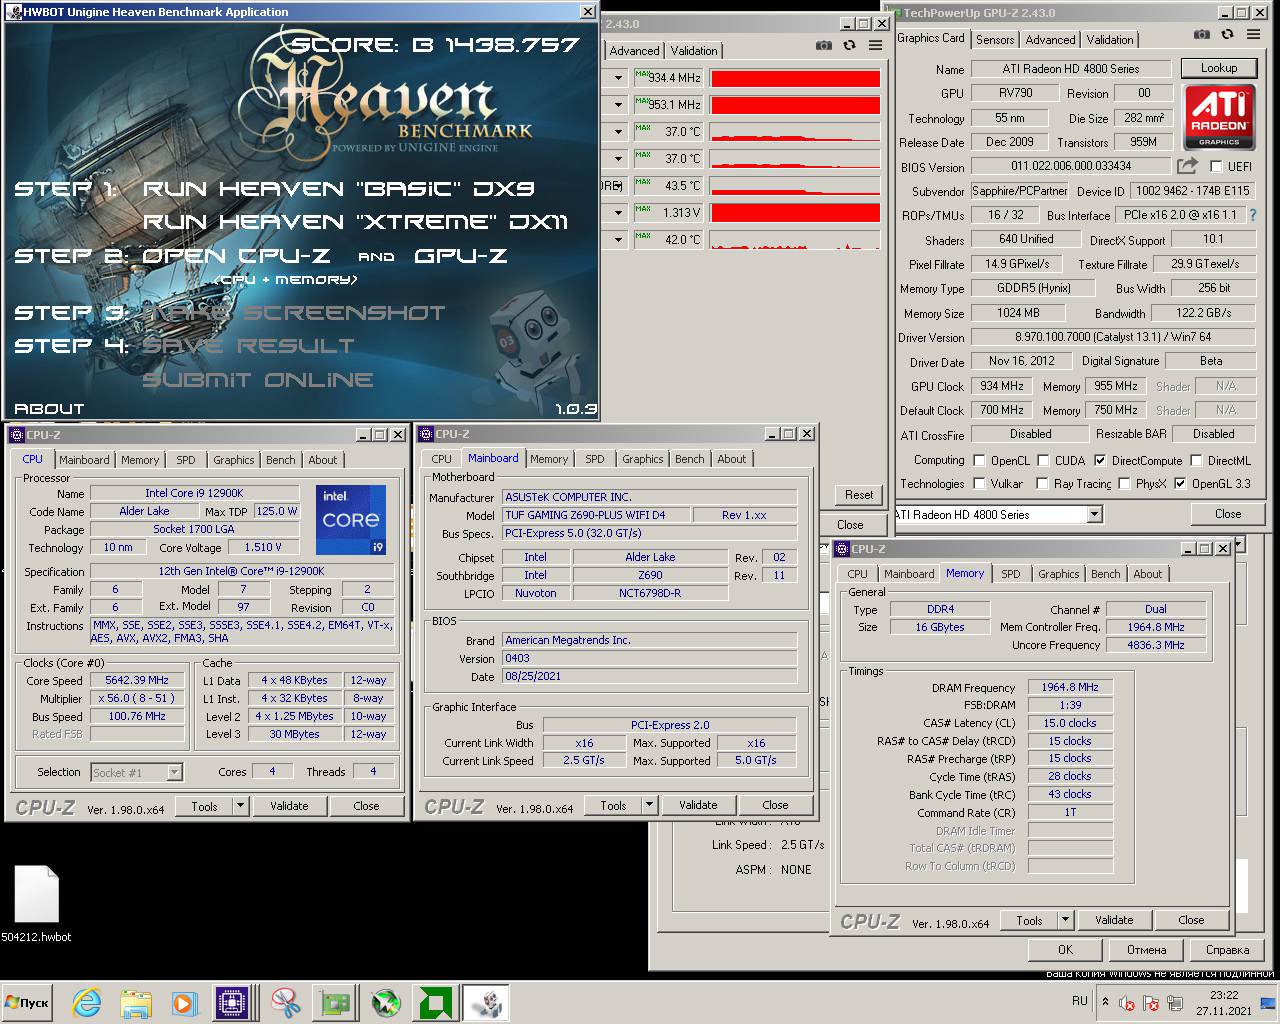
Task: Click Validate in Memory CPU-Z window
Action: 1114,920
